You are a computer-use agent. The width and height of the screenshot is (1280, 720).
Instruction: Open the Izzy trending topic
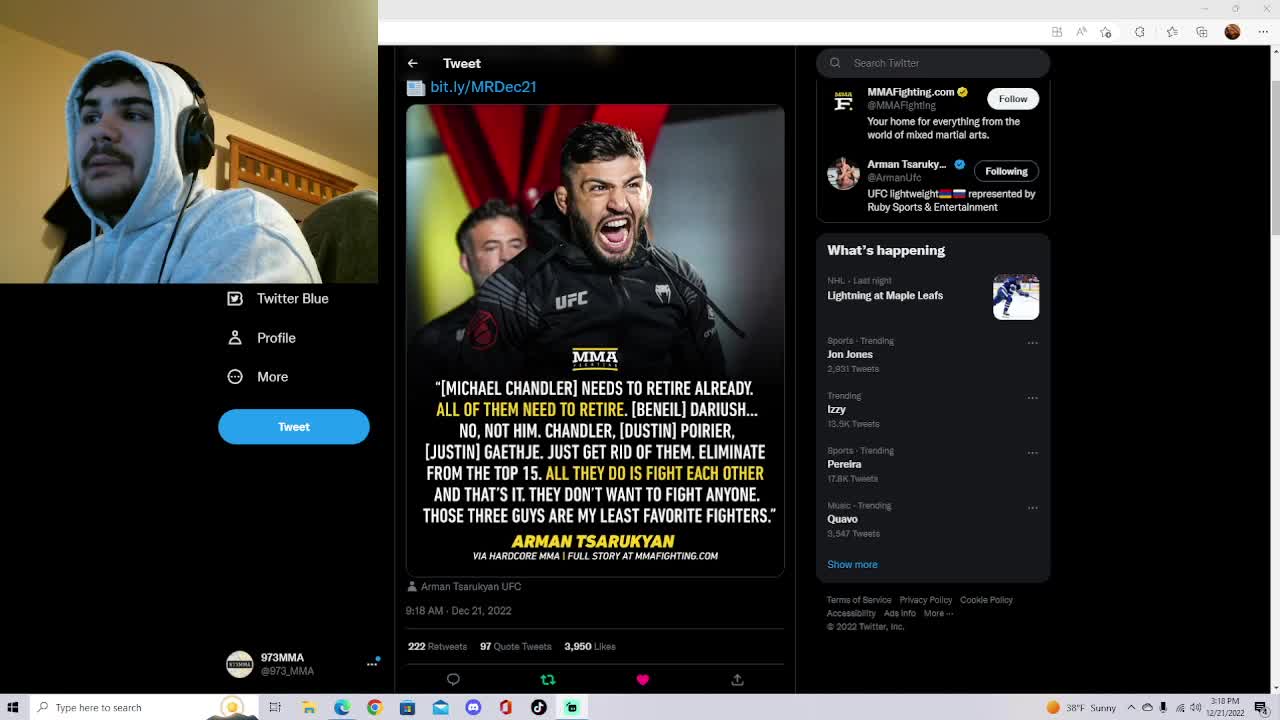[836, 409]
